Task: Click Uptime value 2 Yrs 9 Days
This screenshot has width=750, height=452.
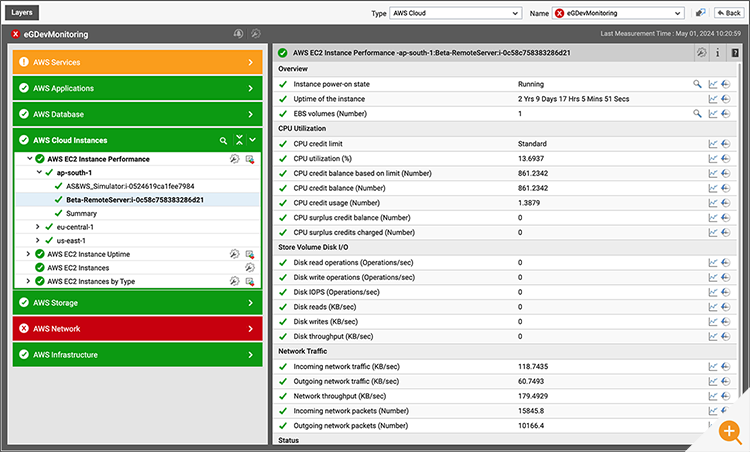Action: 574,99
